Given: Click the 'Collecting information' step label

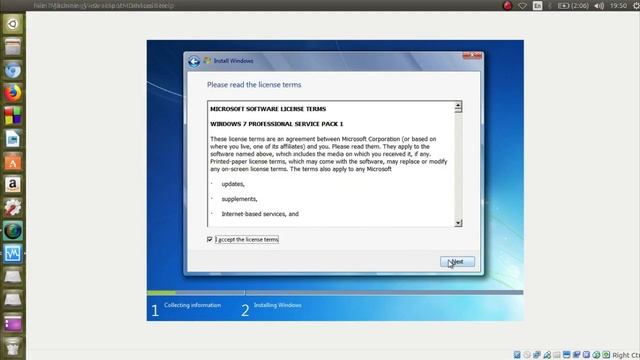Looking at the screenshot, I should pos(192,305).
